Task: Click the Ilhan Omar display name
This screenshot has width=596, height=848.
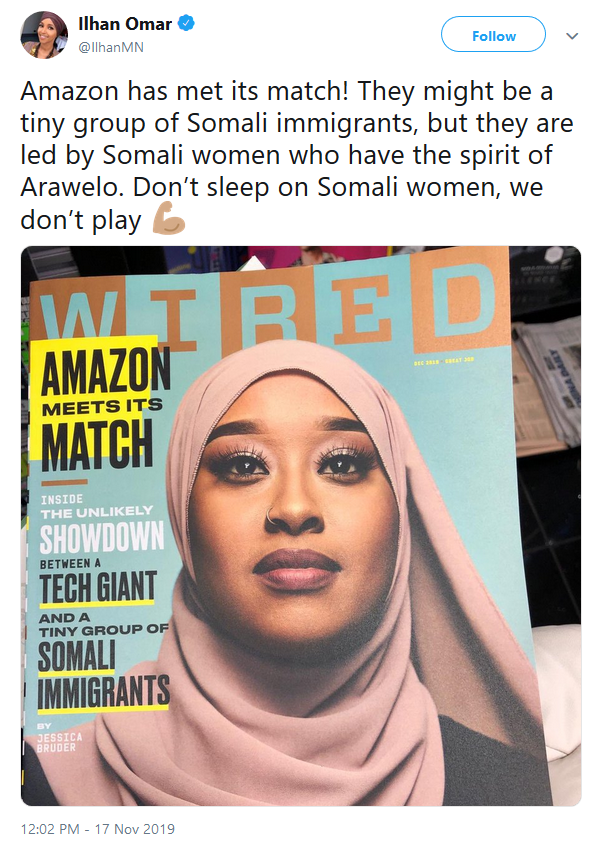Action: pos(125,24)
